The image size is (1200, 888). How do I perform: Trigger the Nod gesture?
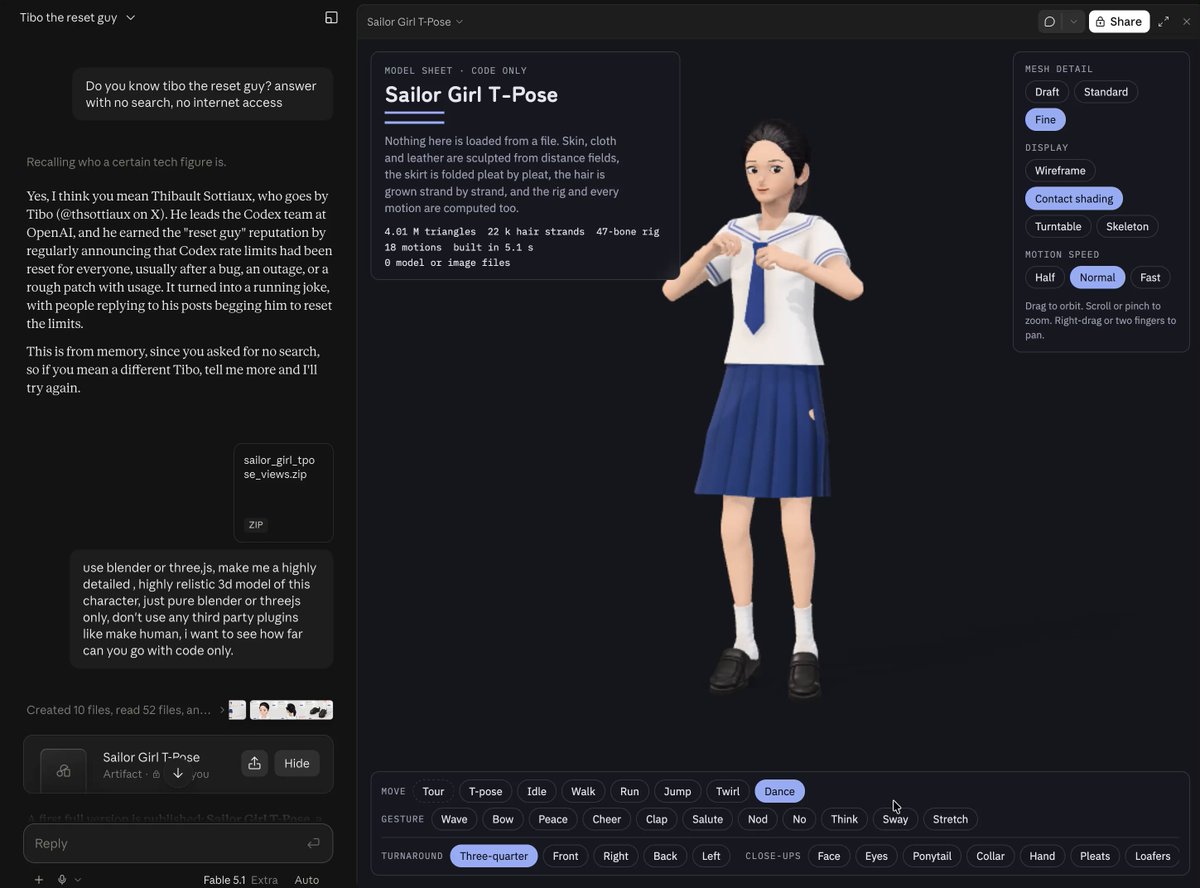click(758, 820)
